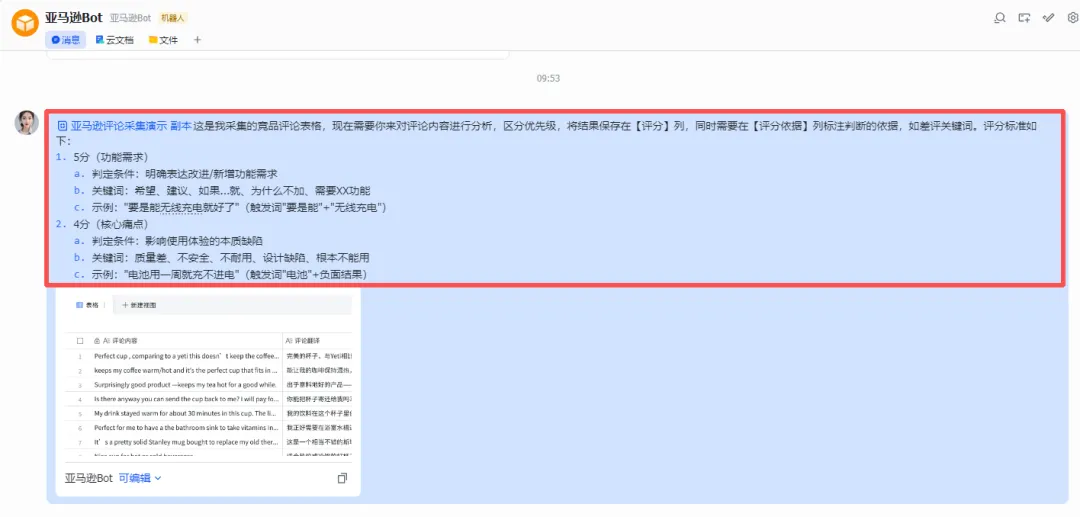Viewport: 1080px width, 517px height.
Task: Click 新建视图 in the table preview
Action: coord(139,304)
